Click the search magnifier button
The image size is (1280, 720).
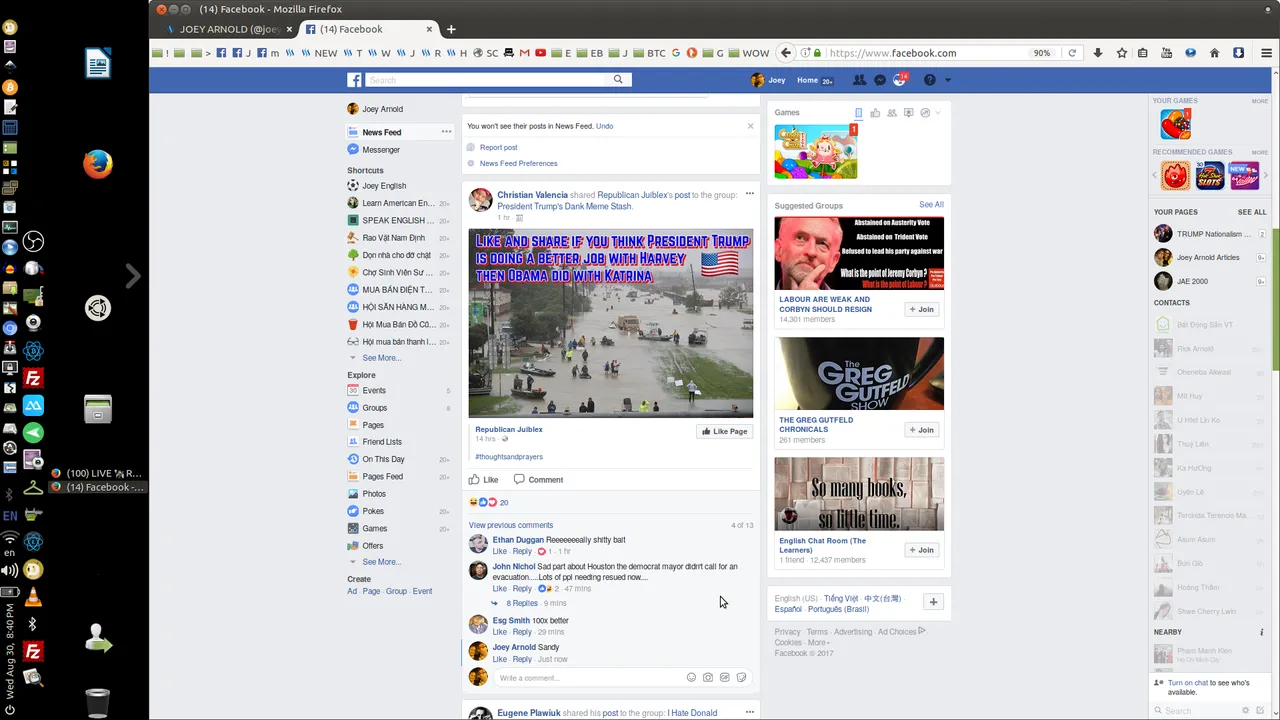[618, 80]
